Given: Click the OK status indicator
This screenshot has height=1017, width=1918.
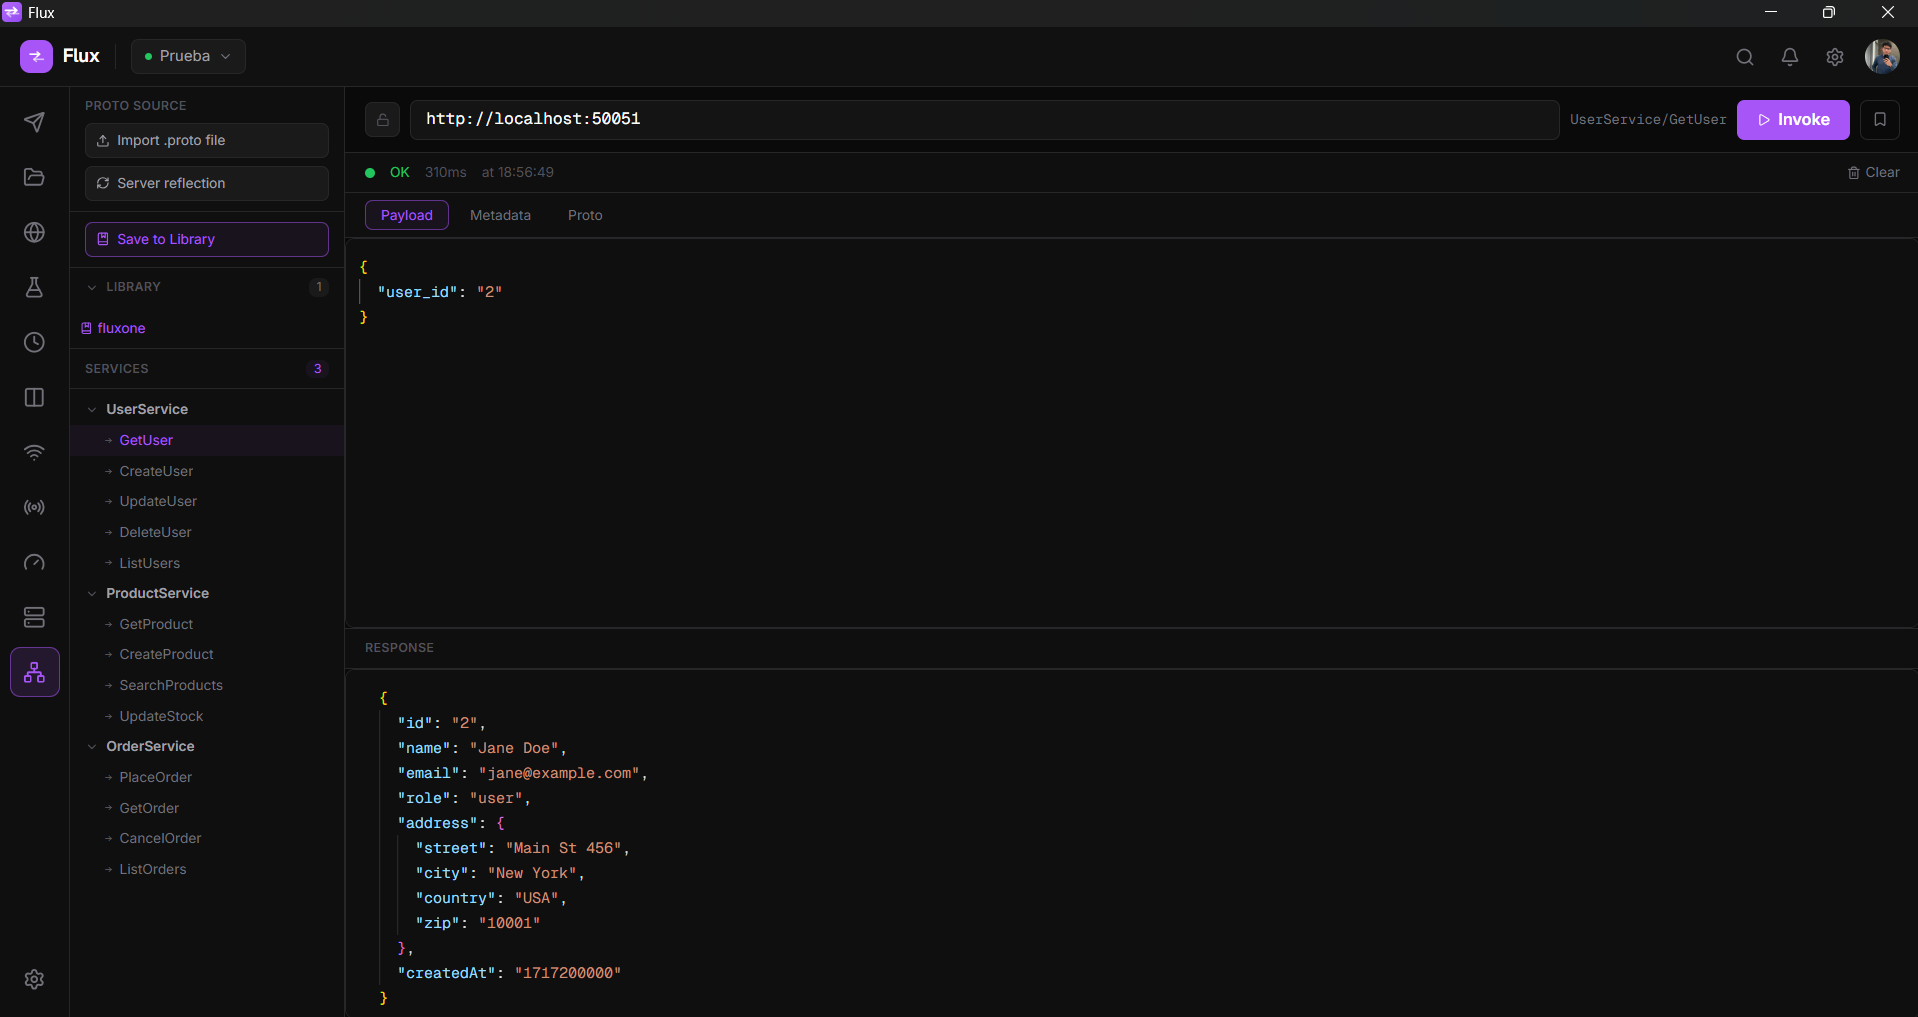Looking at the screenshot, I should (388, 172).
